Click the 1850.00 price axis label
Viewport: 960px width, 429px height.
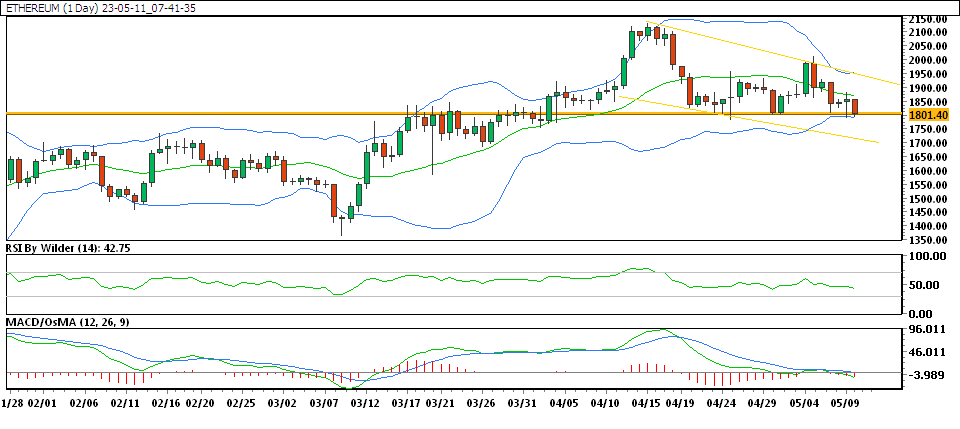click(x=929, y=102)
